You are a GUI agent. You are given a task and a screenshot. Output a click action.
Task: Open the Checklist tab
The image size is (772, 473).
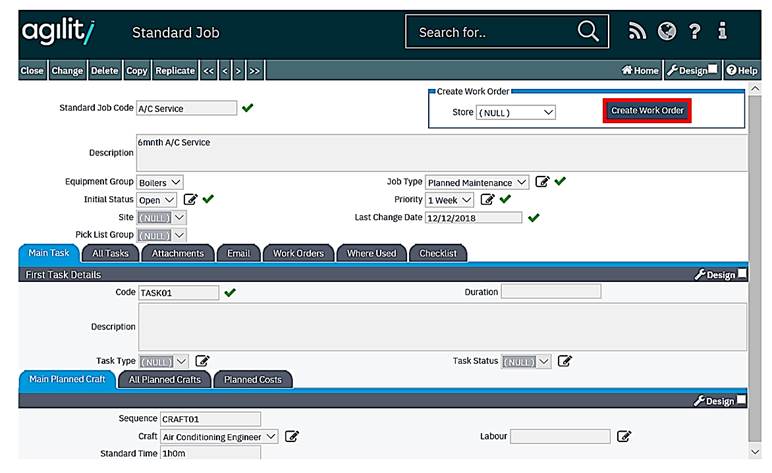[437, 254]
